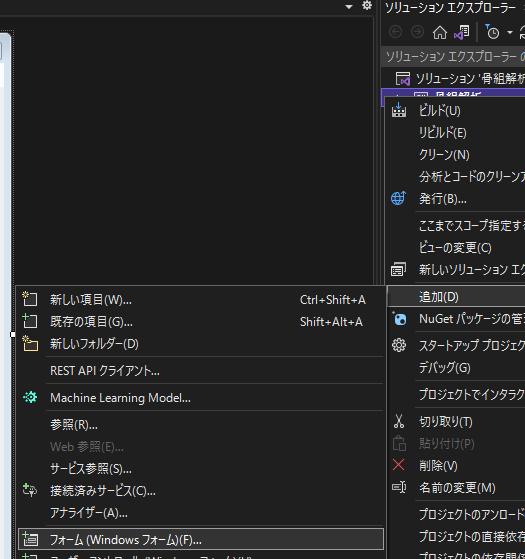The height and width of the screenshot is (559, 525).
Task: Click the back arrow in Solution Explorer toolbar
Action: pos(395,32)
